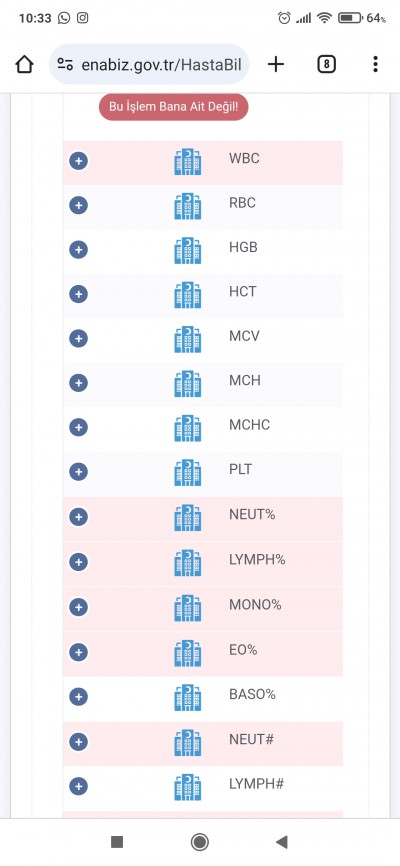This screenshot has width=400, height=866.
Task: Open the tab switcher showing 8 tabs
Action: coord(327,65)
